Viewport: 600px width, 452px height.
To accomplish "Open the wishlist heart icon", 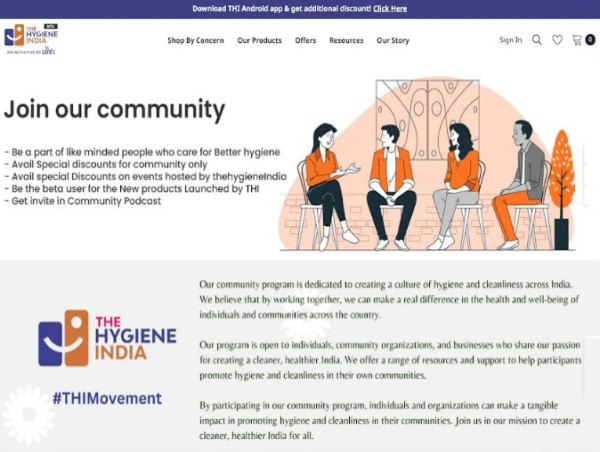I will 557,40.
